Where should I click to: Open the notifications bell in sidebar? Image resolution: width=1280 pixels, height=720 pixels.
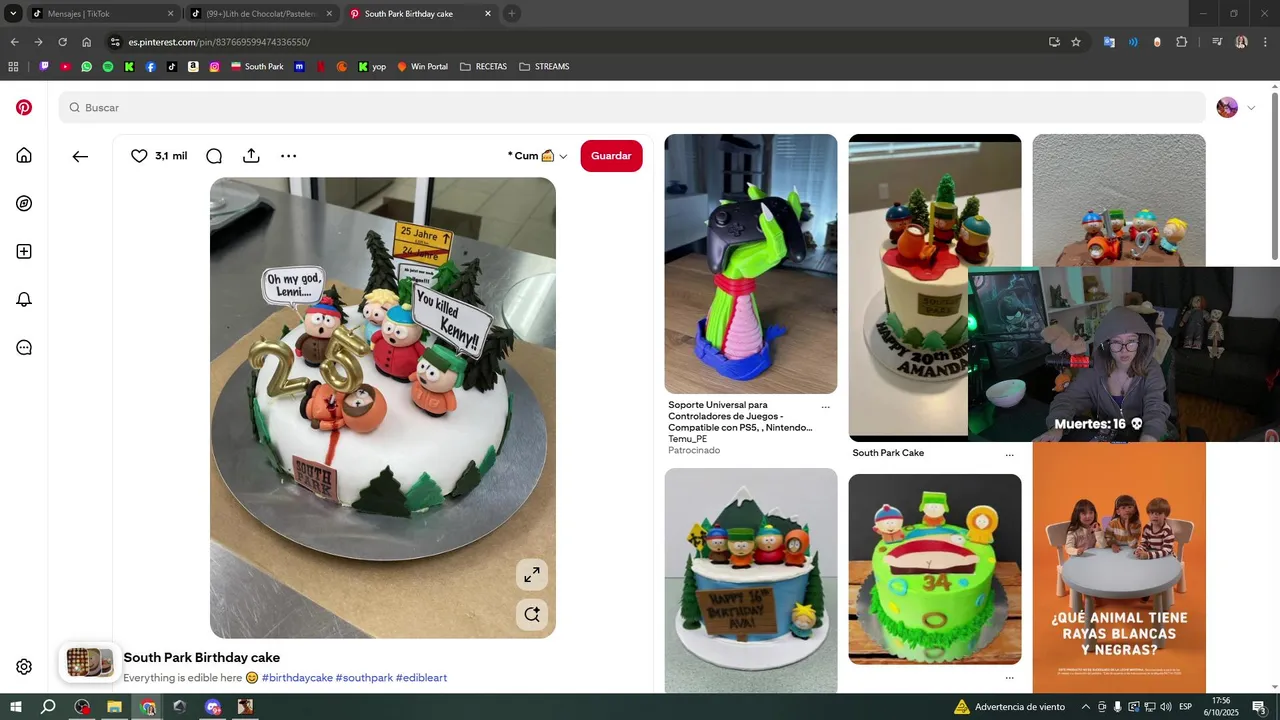[24, 299]
